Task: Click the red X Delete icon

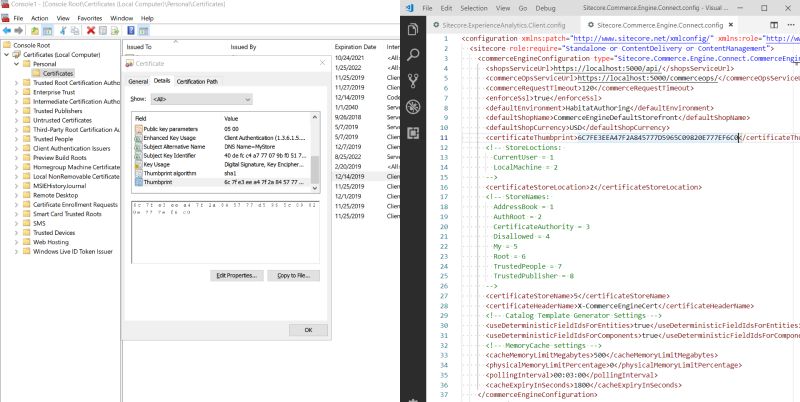Action: click(91, 31)
